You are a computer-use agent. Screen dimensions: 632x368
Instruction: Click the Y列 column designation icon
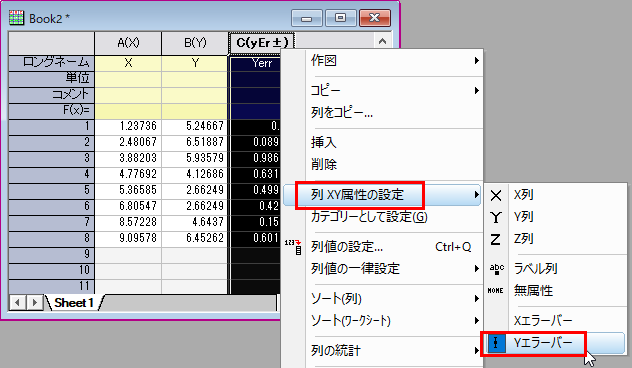click(x=496, y=218)
